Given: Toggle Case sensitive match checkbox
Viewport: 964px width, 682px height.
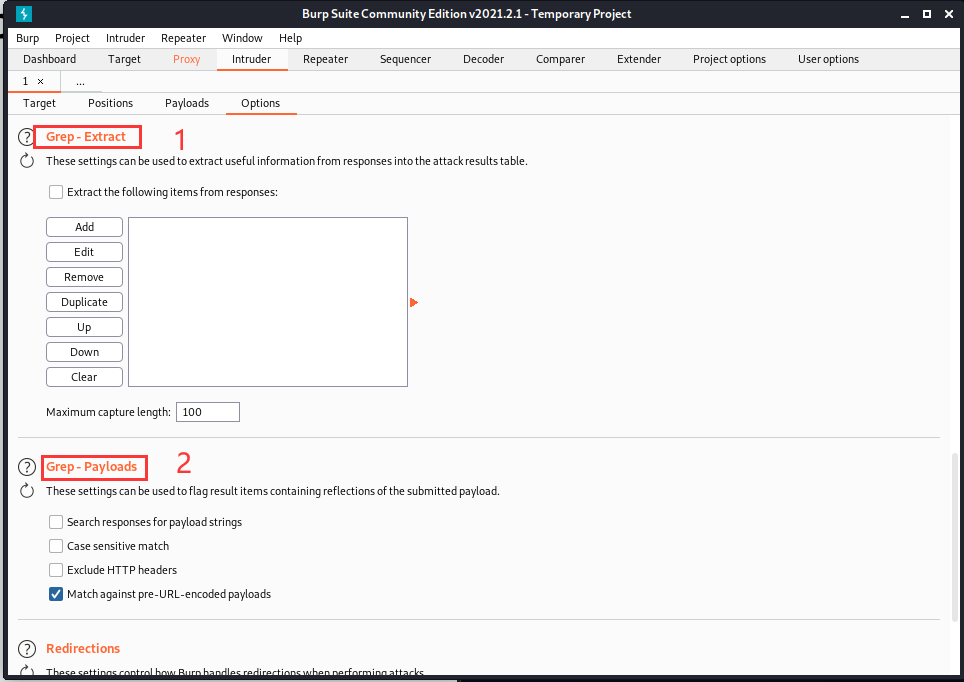Looking at the screenshot, I should pyautogui.click(x=56, y=546).
